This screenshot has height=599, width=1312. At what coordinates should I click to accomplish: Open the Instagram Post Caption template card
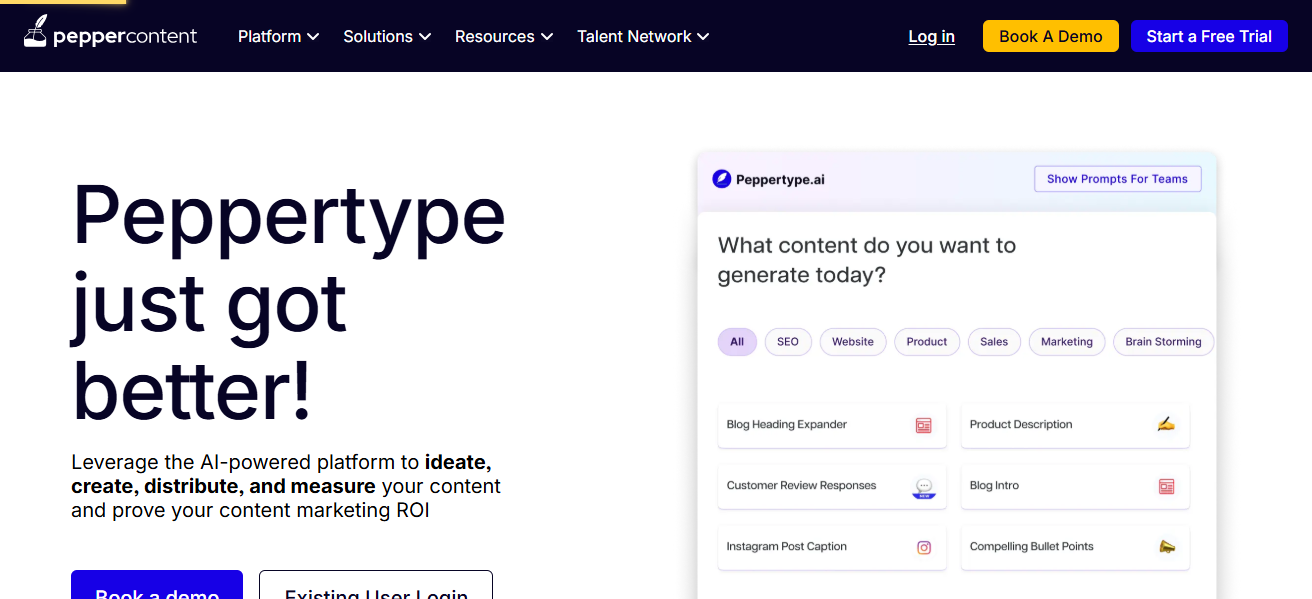[x=832, y=547]
